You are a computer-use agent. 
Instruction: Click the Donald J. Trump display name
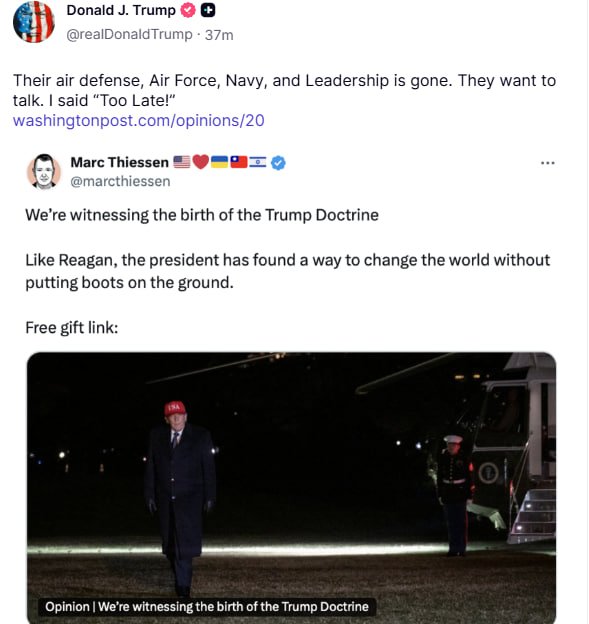coord(121,10)
